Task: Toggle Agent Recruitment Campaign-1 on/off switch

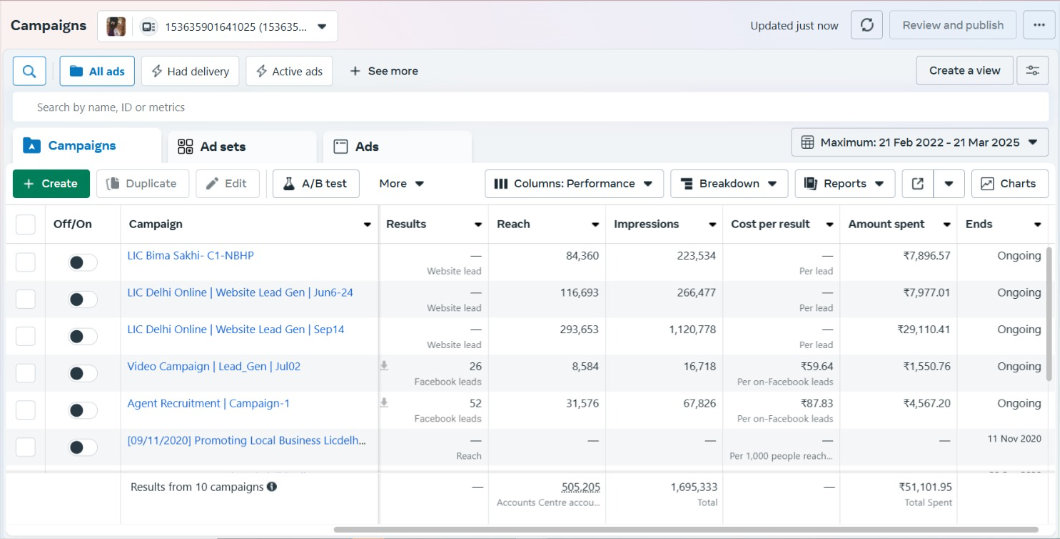Action: [83, 410]
